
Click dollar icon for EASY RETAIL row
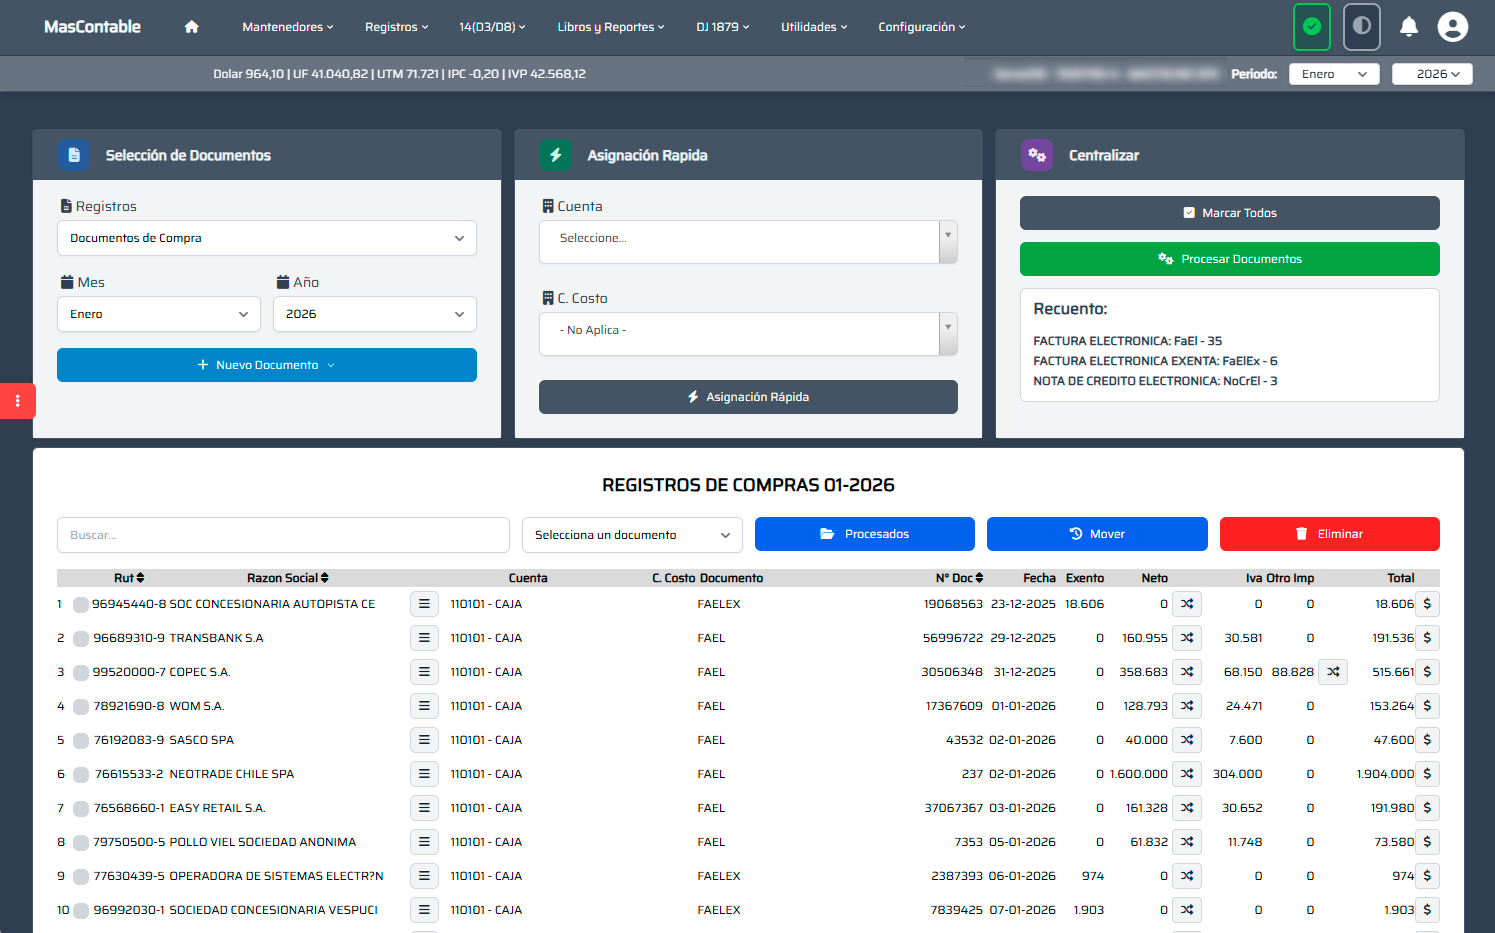point(1427,808)
